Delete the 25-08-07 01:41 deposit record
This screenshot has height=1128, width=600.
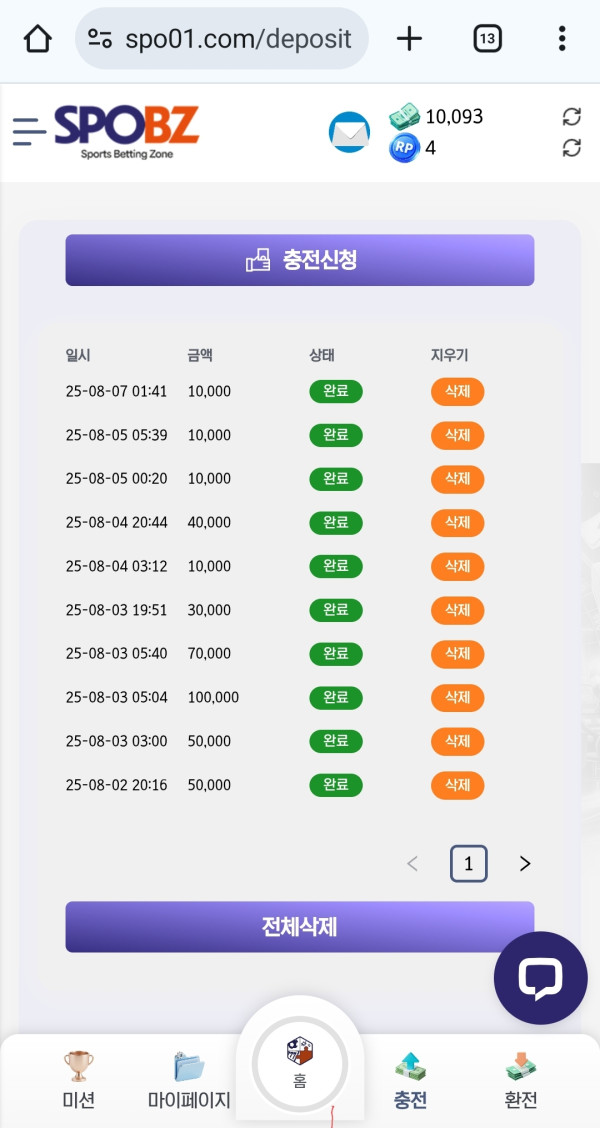click(457, 391)
